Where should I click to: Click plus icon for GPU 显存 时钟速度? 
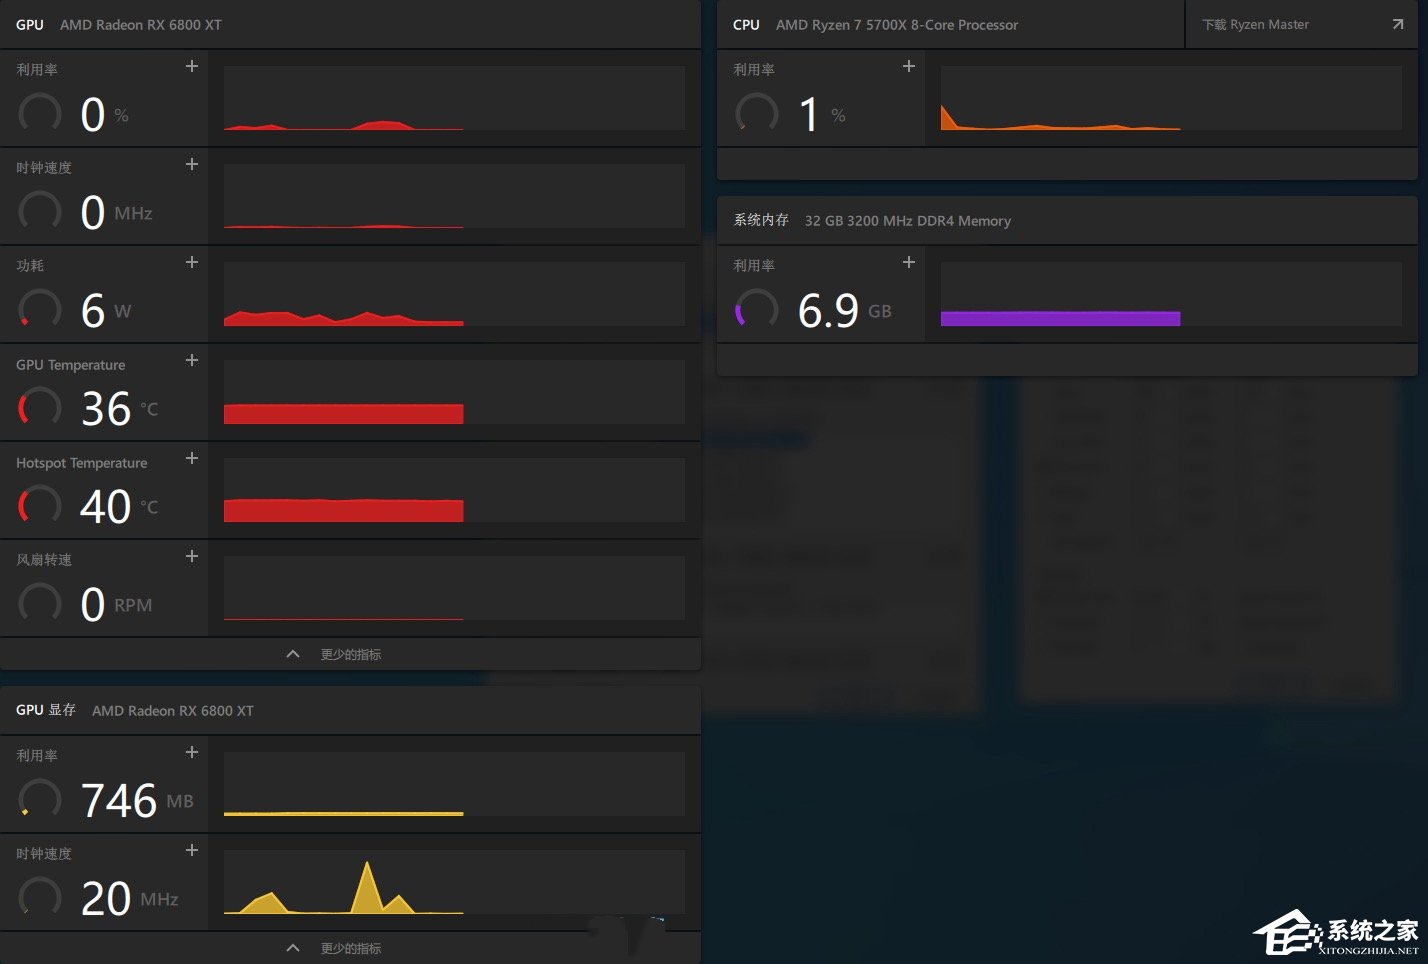click(192, 850)
